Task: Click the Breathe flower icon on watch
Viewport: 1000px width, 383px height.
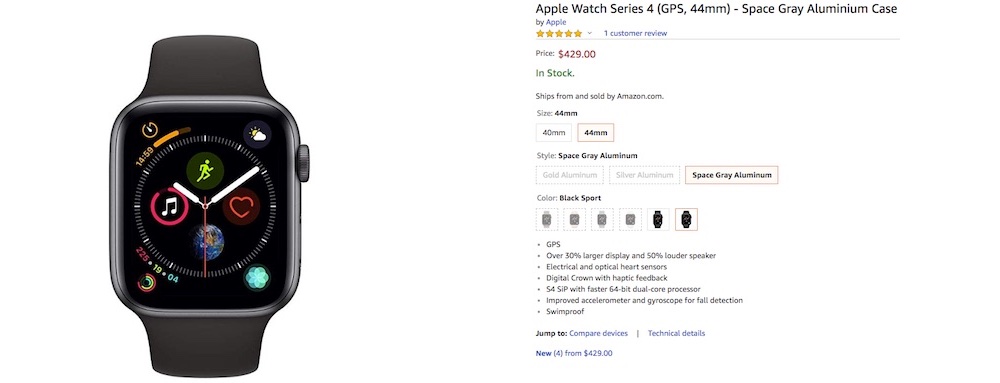Action: click(x=258, y=277)
